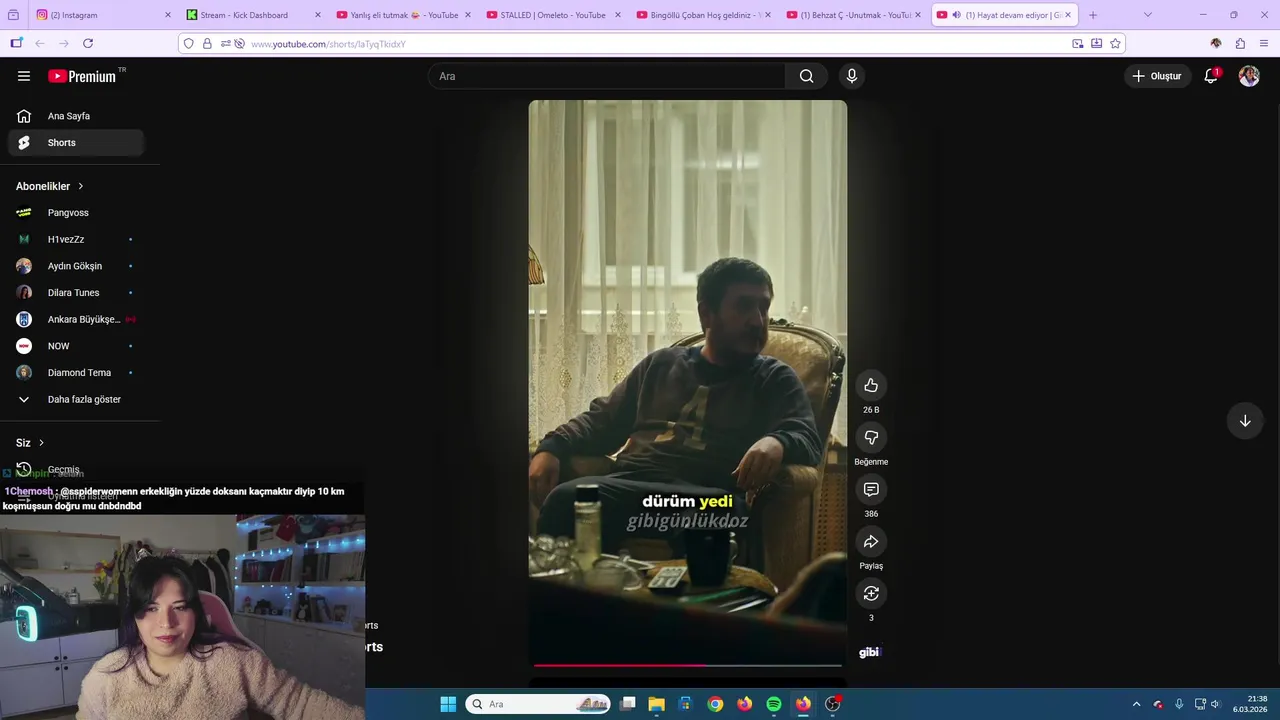1280x720 pixels.
Task: Focus the YouTube Ara search field
Action: pos(607,76)
